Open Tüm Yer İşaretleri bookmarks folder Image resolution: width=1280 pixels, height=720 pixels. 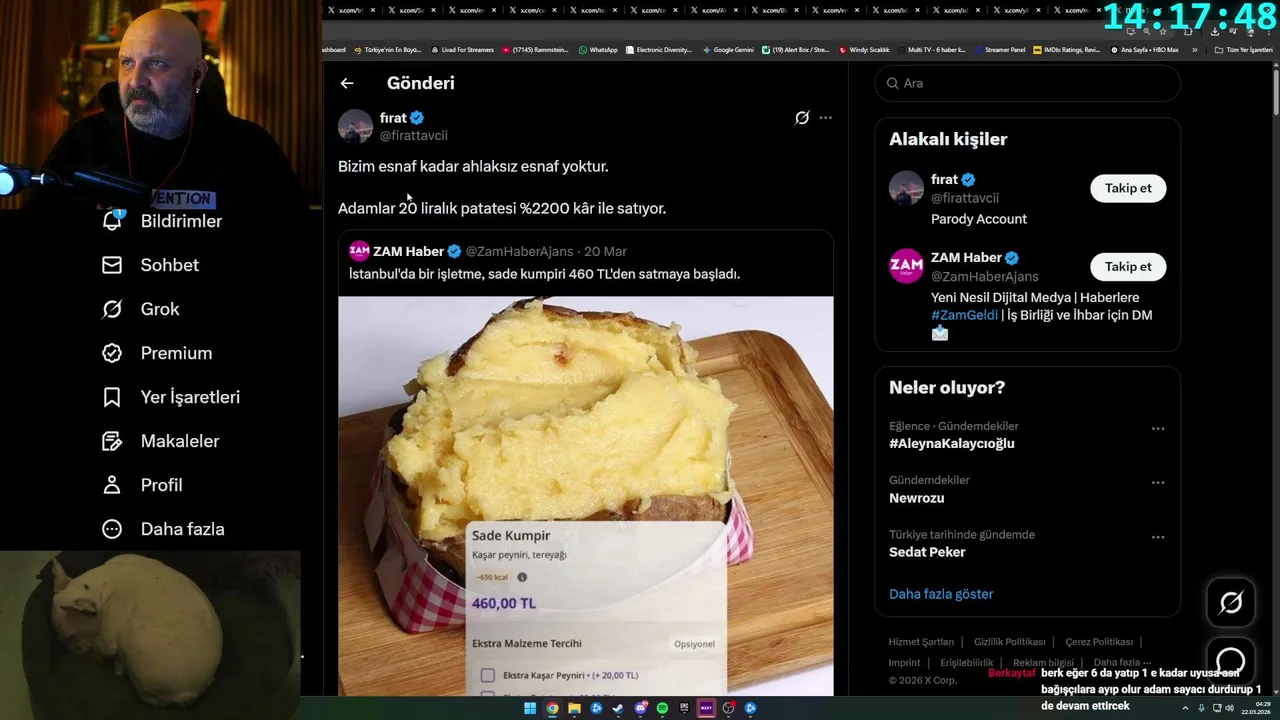1243,50
